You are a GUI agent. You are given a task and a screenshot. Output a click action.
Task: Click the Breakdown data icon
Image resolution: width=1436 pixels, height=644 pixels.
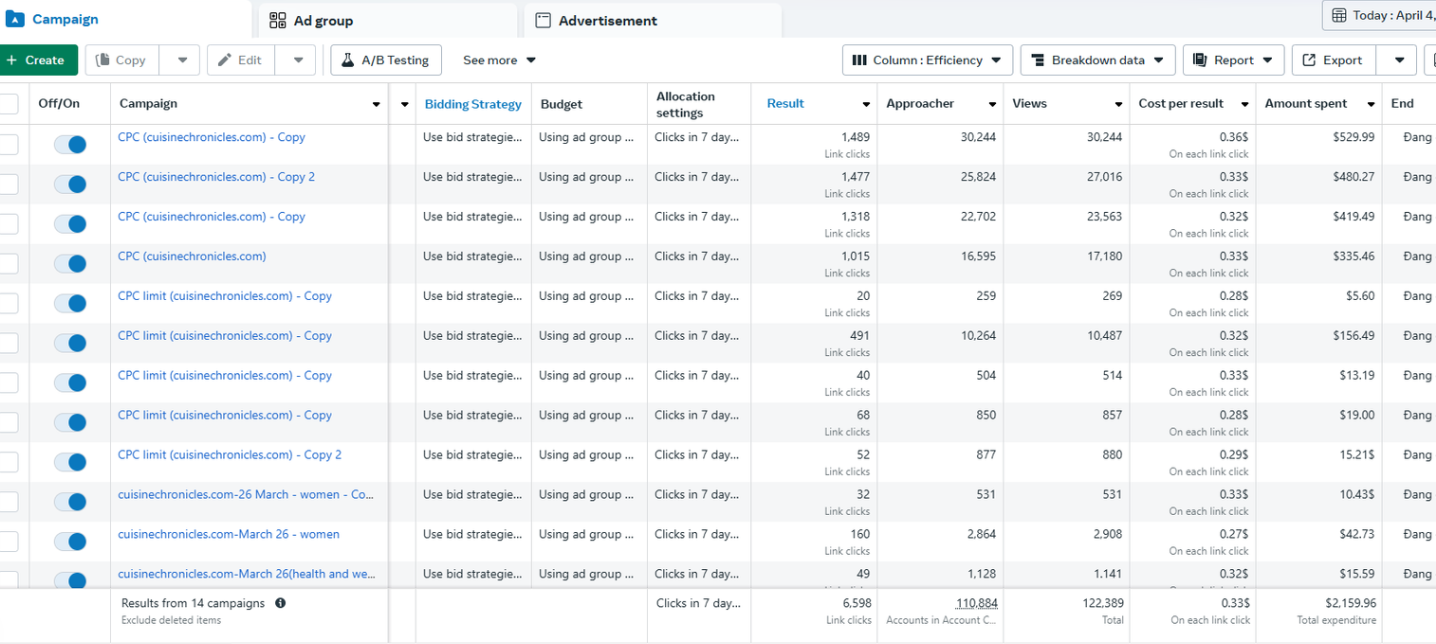[1038, 60]
